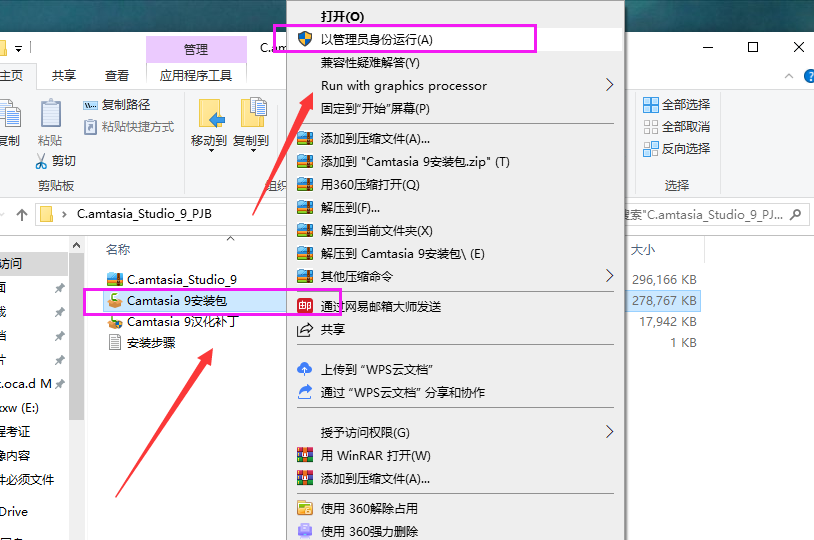
Task: Click the navigation pane scrollbar up arrow
Action: [76, 245]
